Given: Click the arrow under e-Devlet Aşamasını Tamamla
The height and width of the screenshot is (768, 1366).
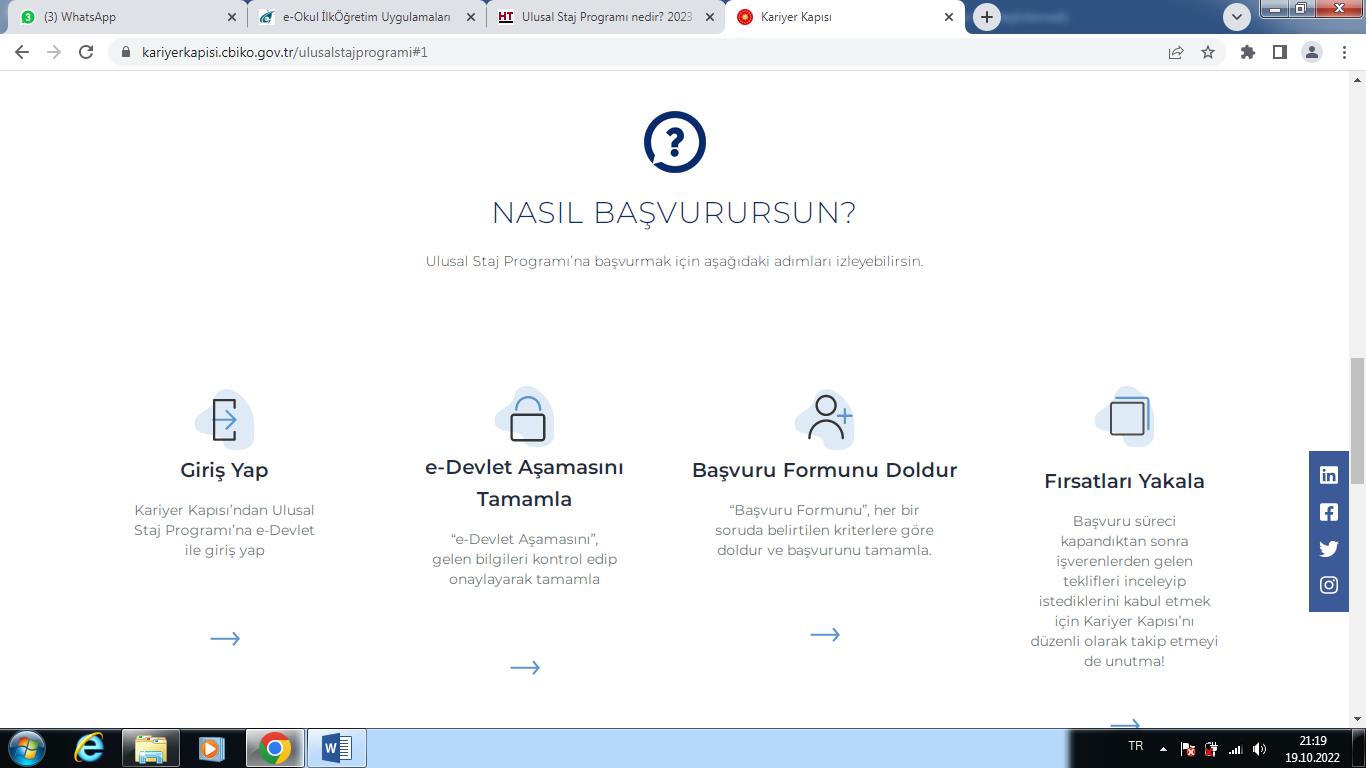Looking at the screenshot, I should pyautogui.click(x=525, y=667).
